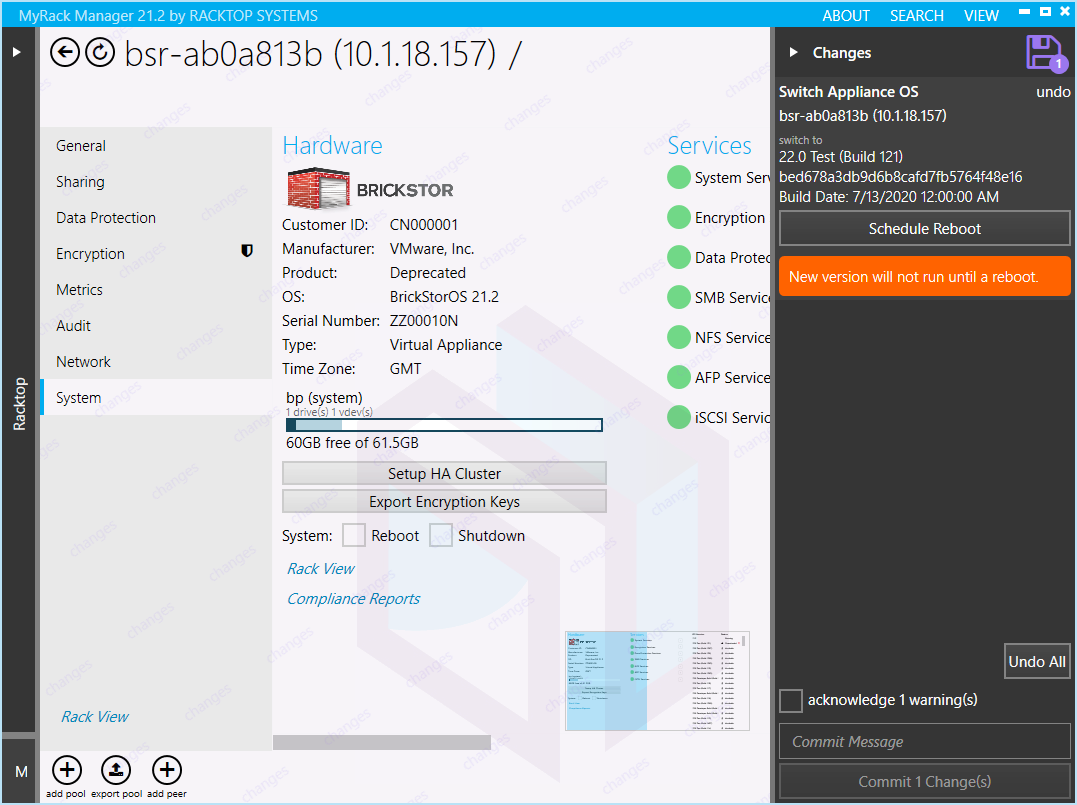1077x805 pixels.
Task: Click the back arrow icon
Action: [65, 52]
